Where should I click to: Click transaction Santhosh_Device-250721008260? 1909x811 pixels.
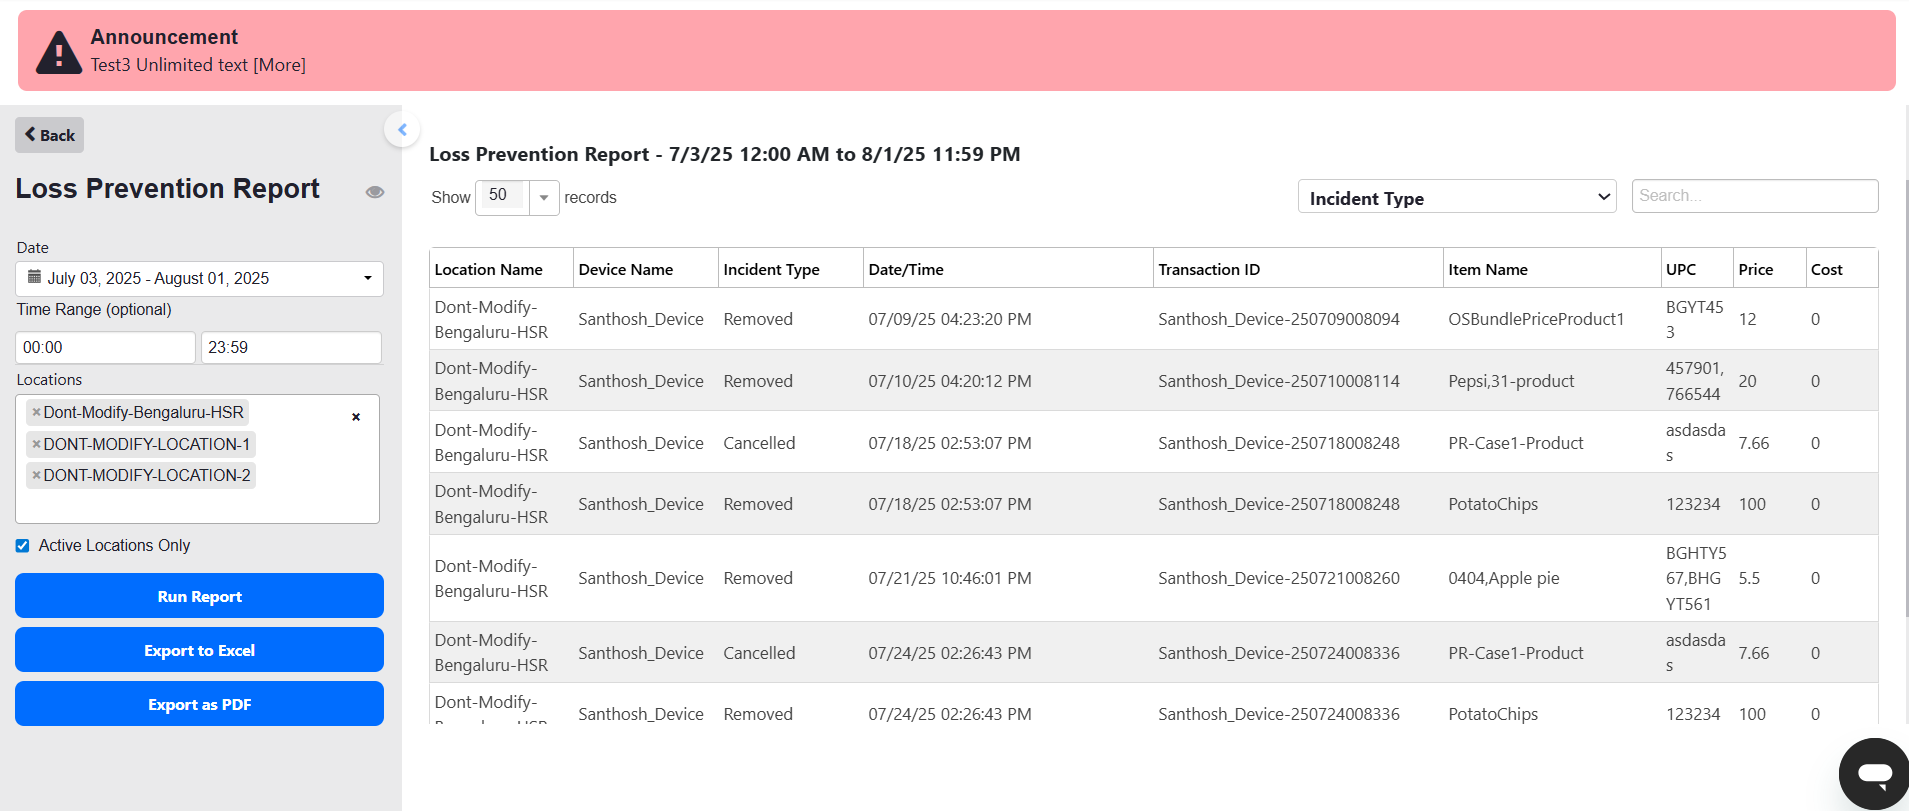[x=1279, y=578]
